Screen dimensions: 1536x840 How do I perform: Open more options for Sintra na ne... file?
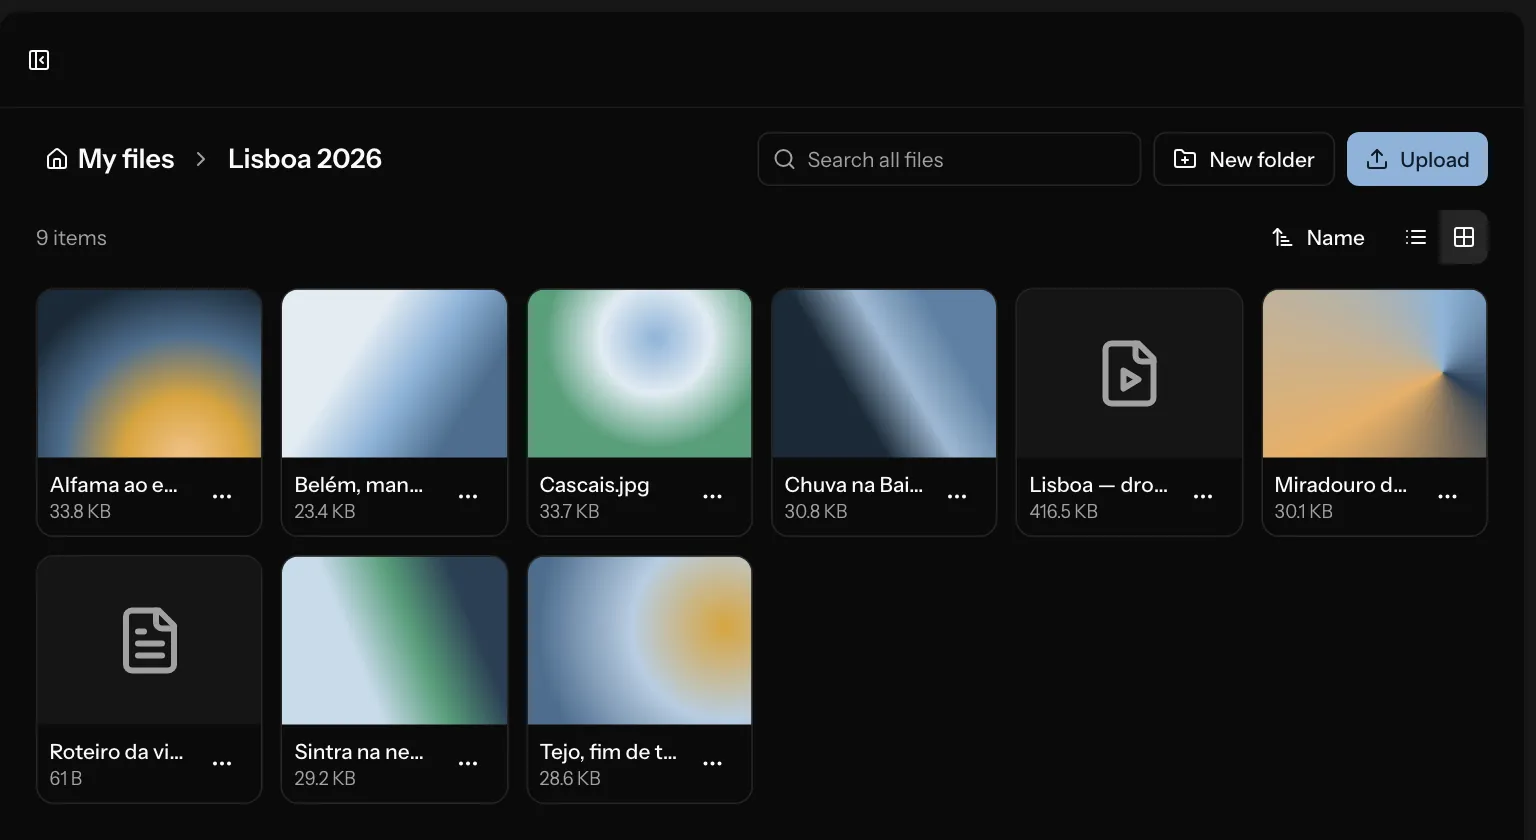[x=467, y=764]
